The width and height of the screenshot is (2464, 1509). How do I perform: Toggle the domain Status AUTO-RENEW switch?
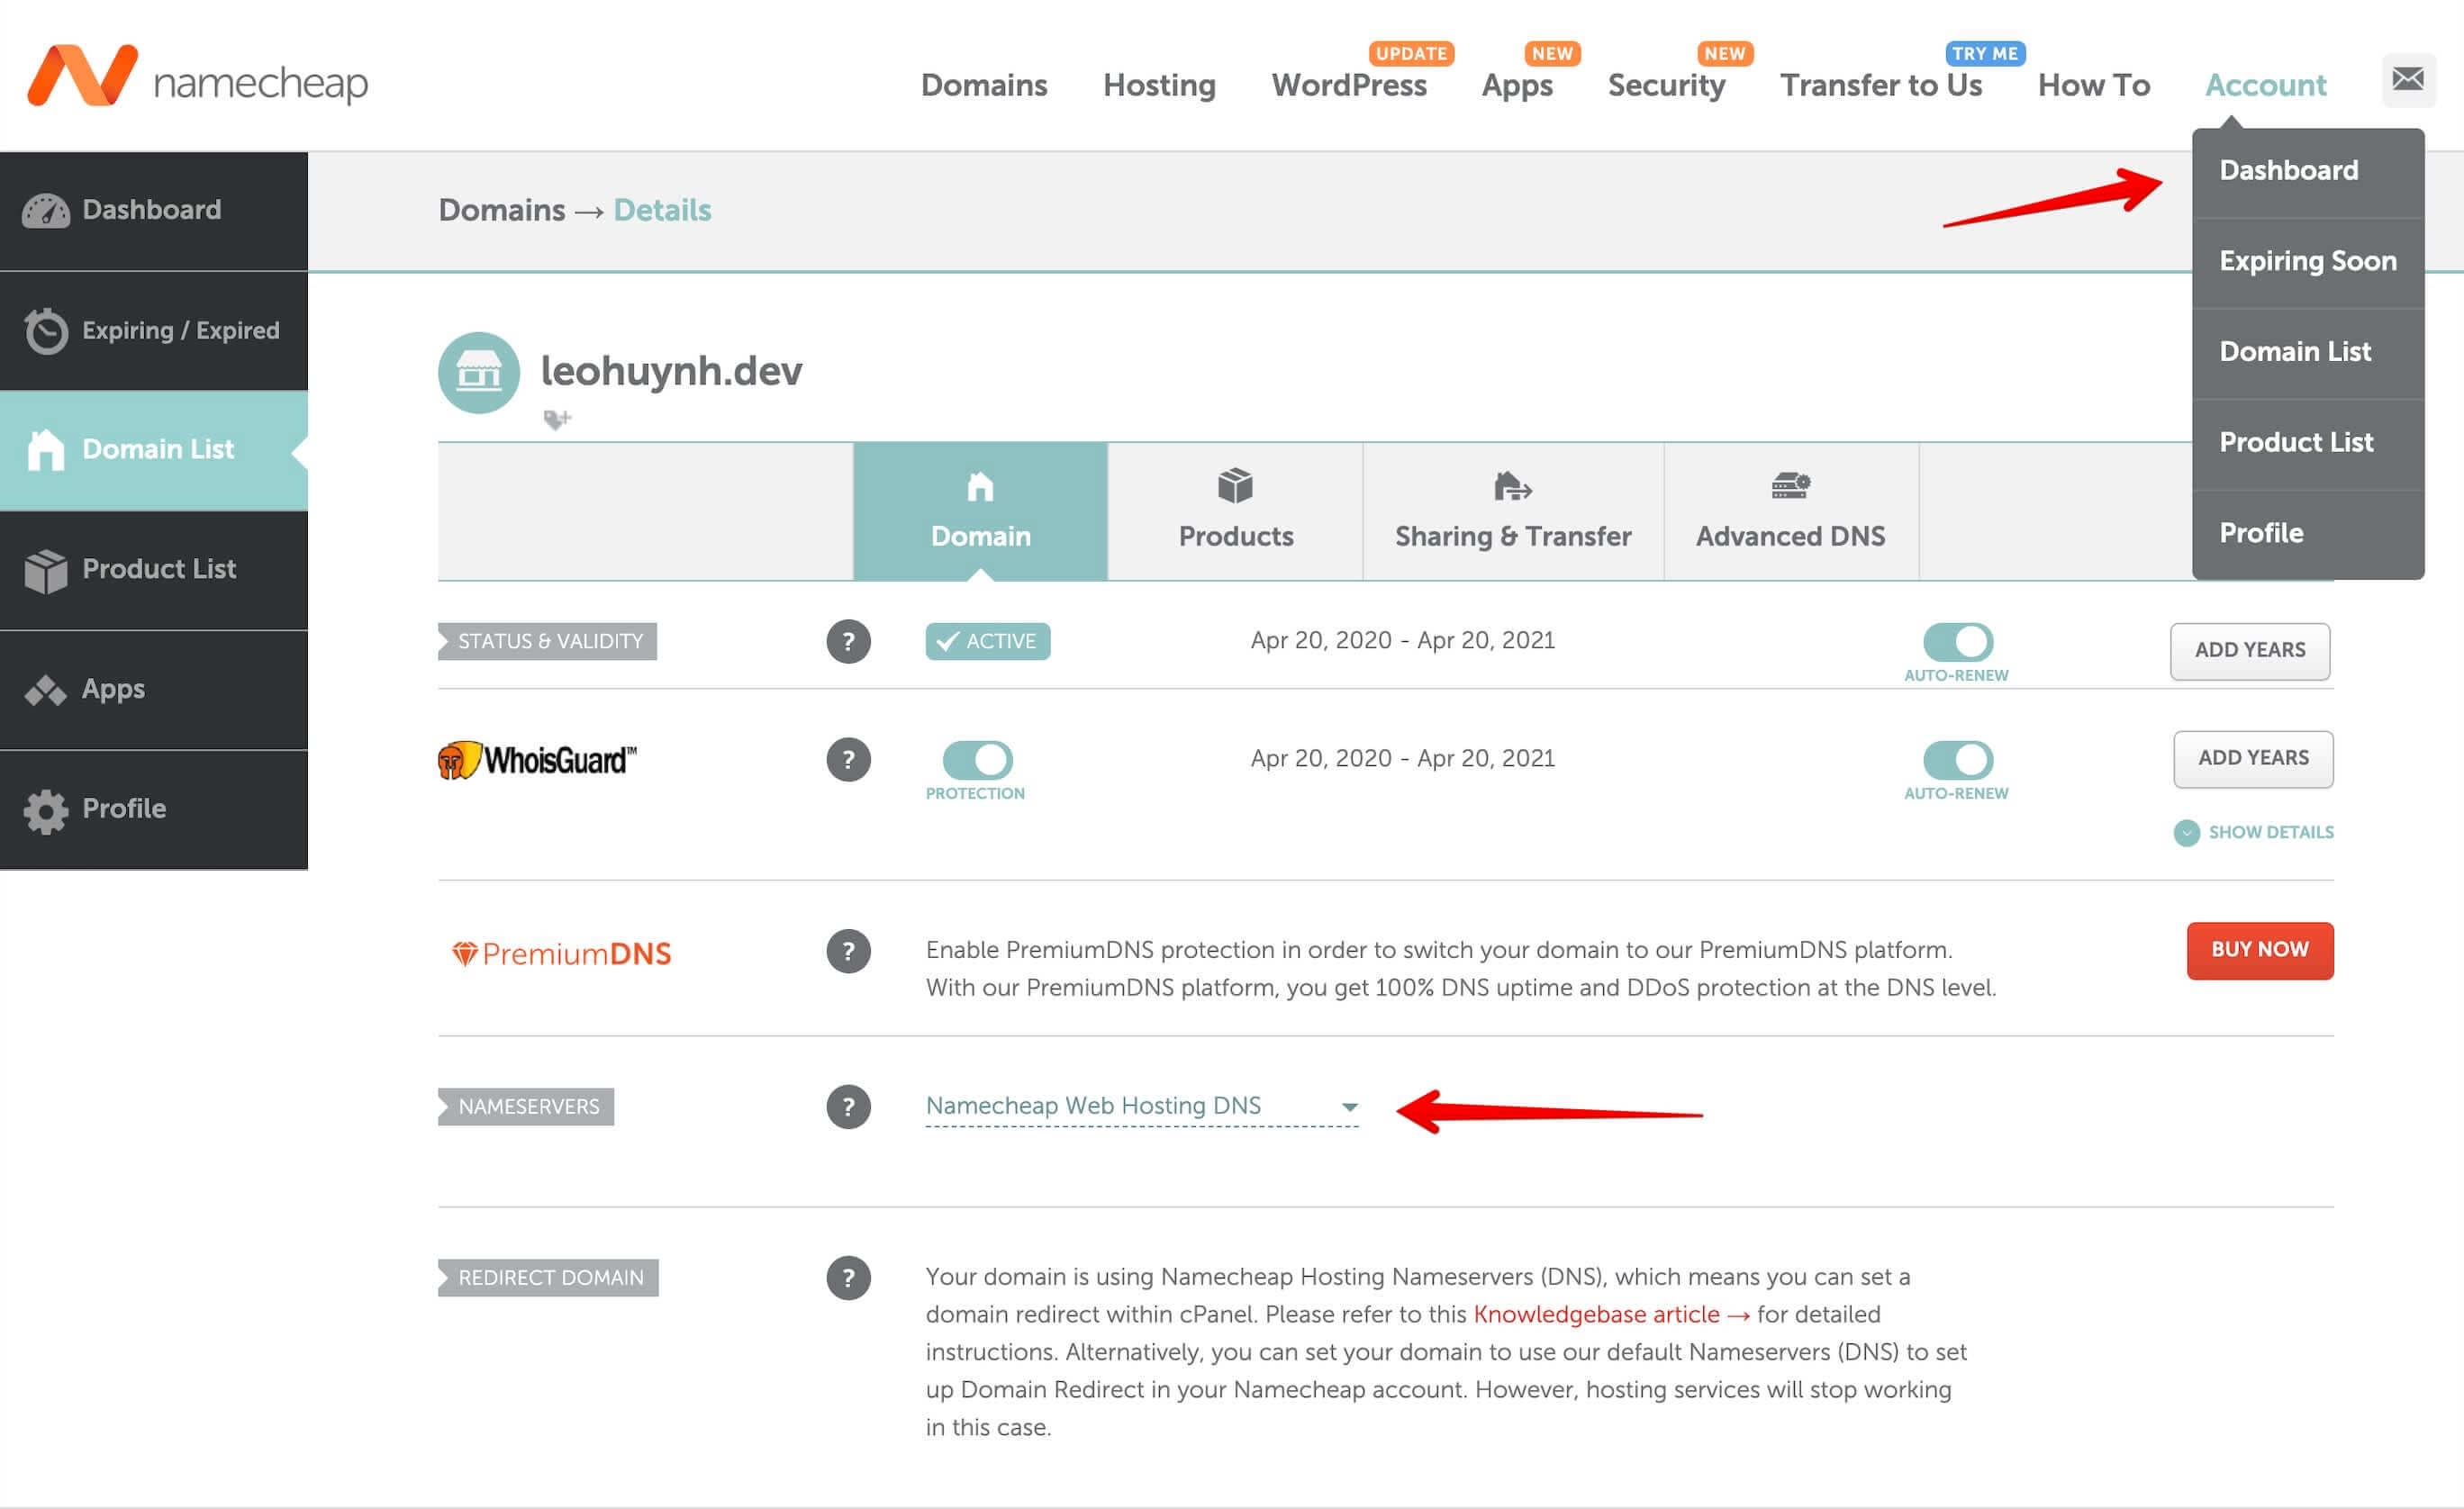[x=1957, y=638]
